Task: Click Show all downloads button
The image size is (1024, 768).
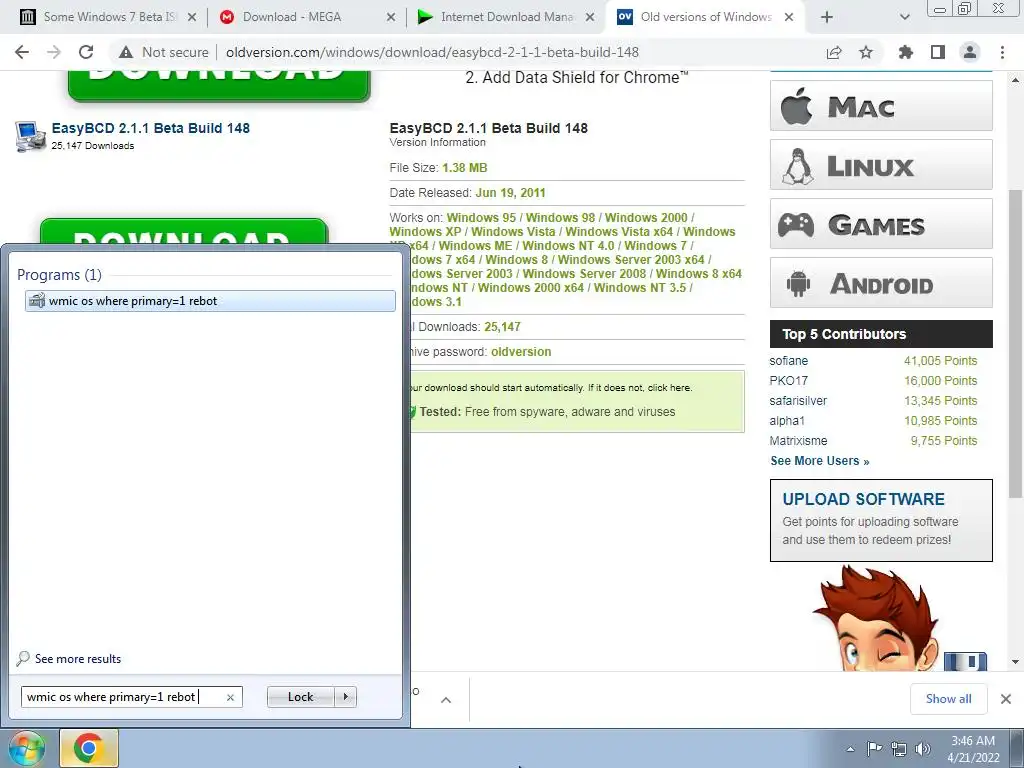Action: coord(948,699)
